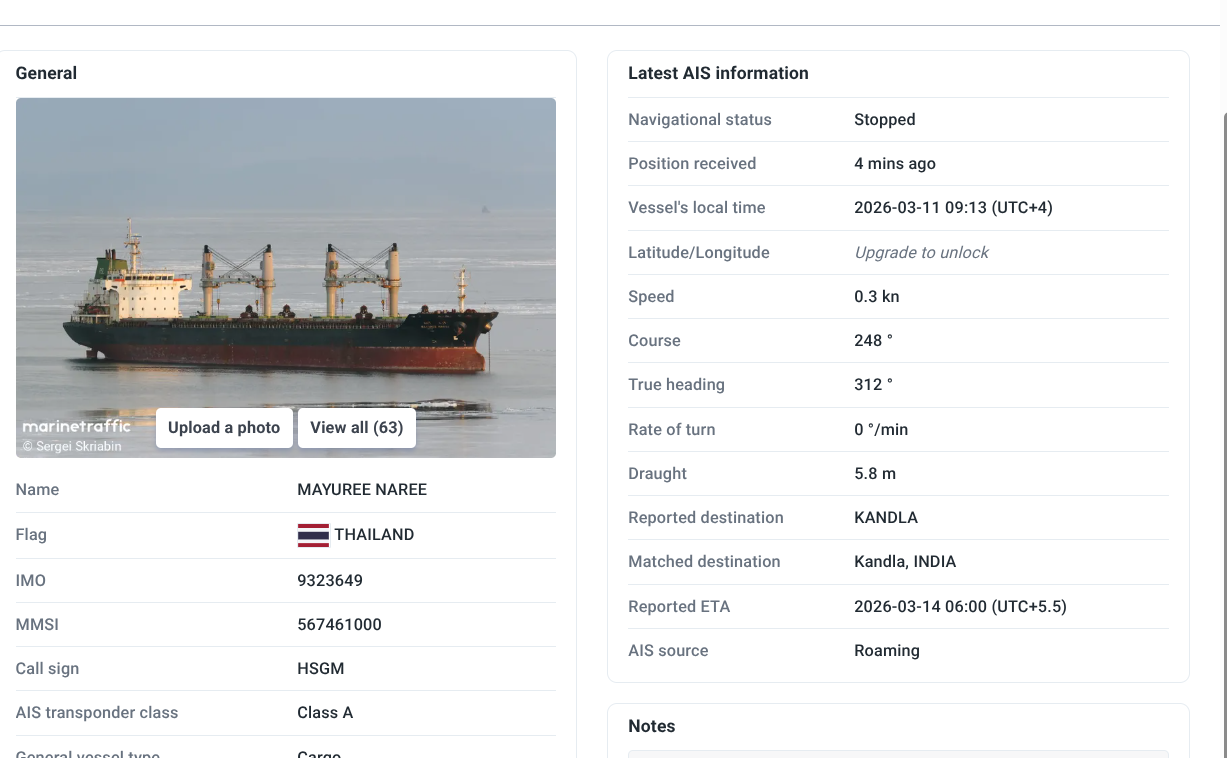Select the true heading 312 °
The width and height of the screenshot is (1227, 758).
coord(874,385)
